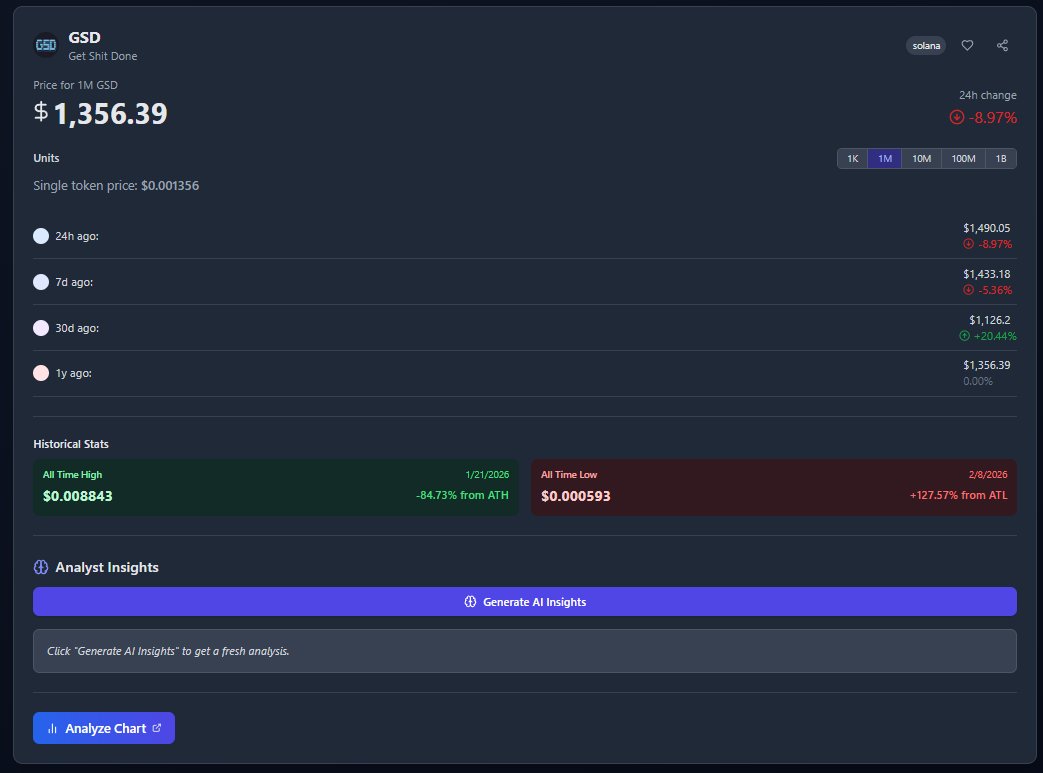Click the $1,490.05 price value
Image resolution: width=1043 pixels, height=773 pixels.
986,228
